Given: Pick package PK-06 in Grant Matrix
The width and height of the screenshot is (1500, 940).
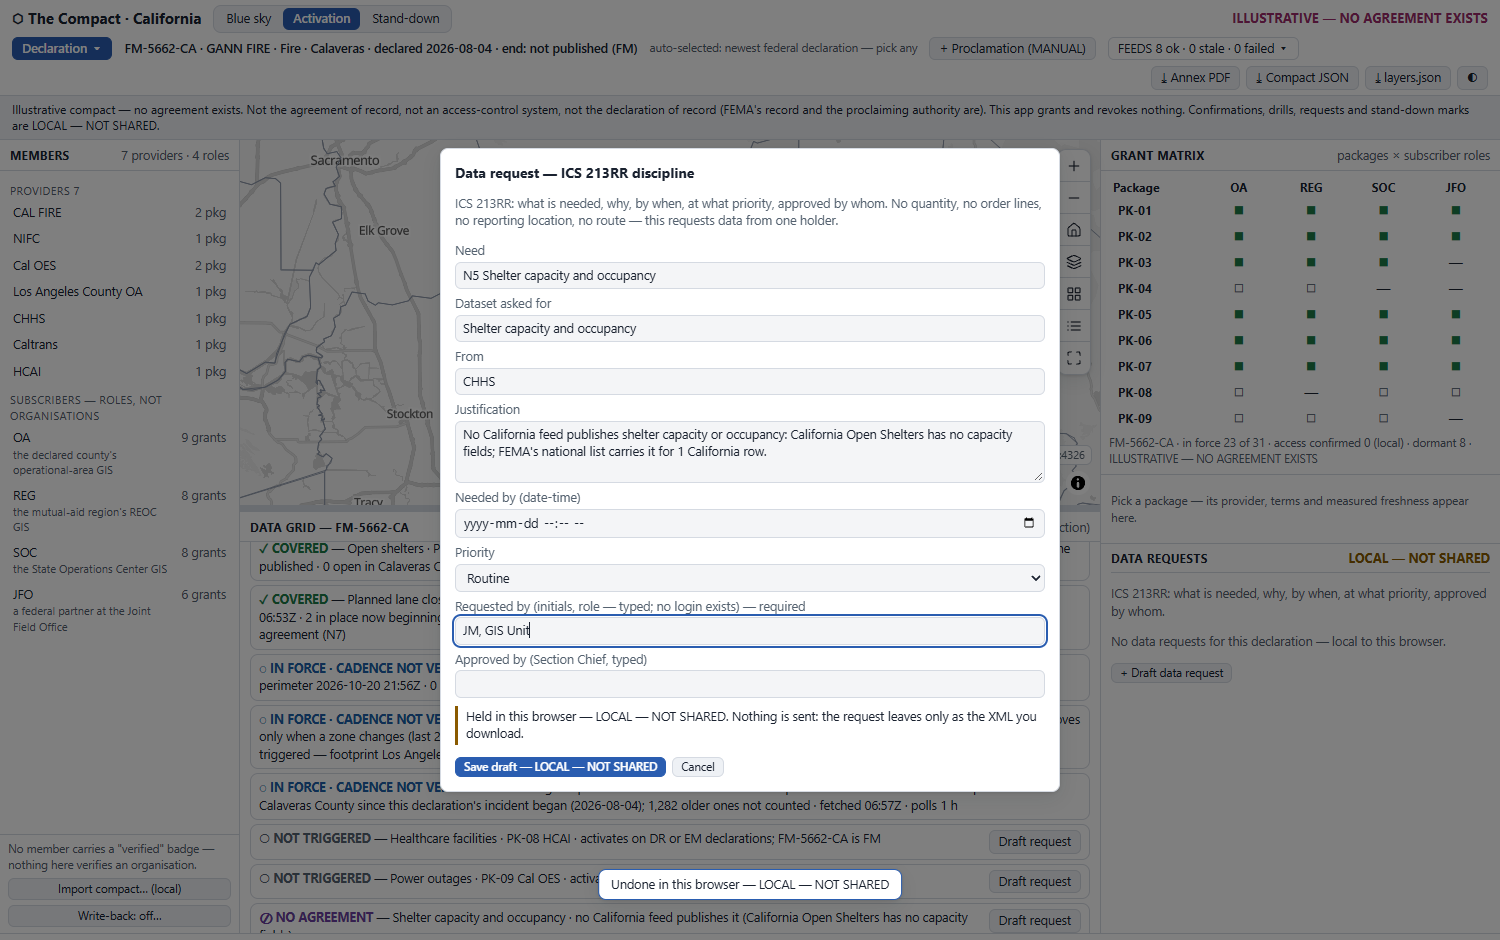Looking at the screenshot, I should (x=1135, y=341).
